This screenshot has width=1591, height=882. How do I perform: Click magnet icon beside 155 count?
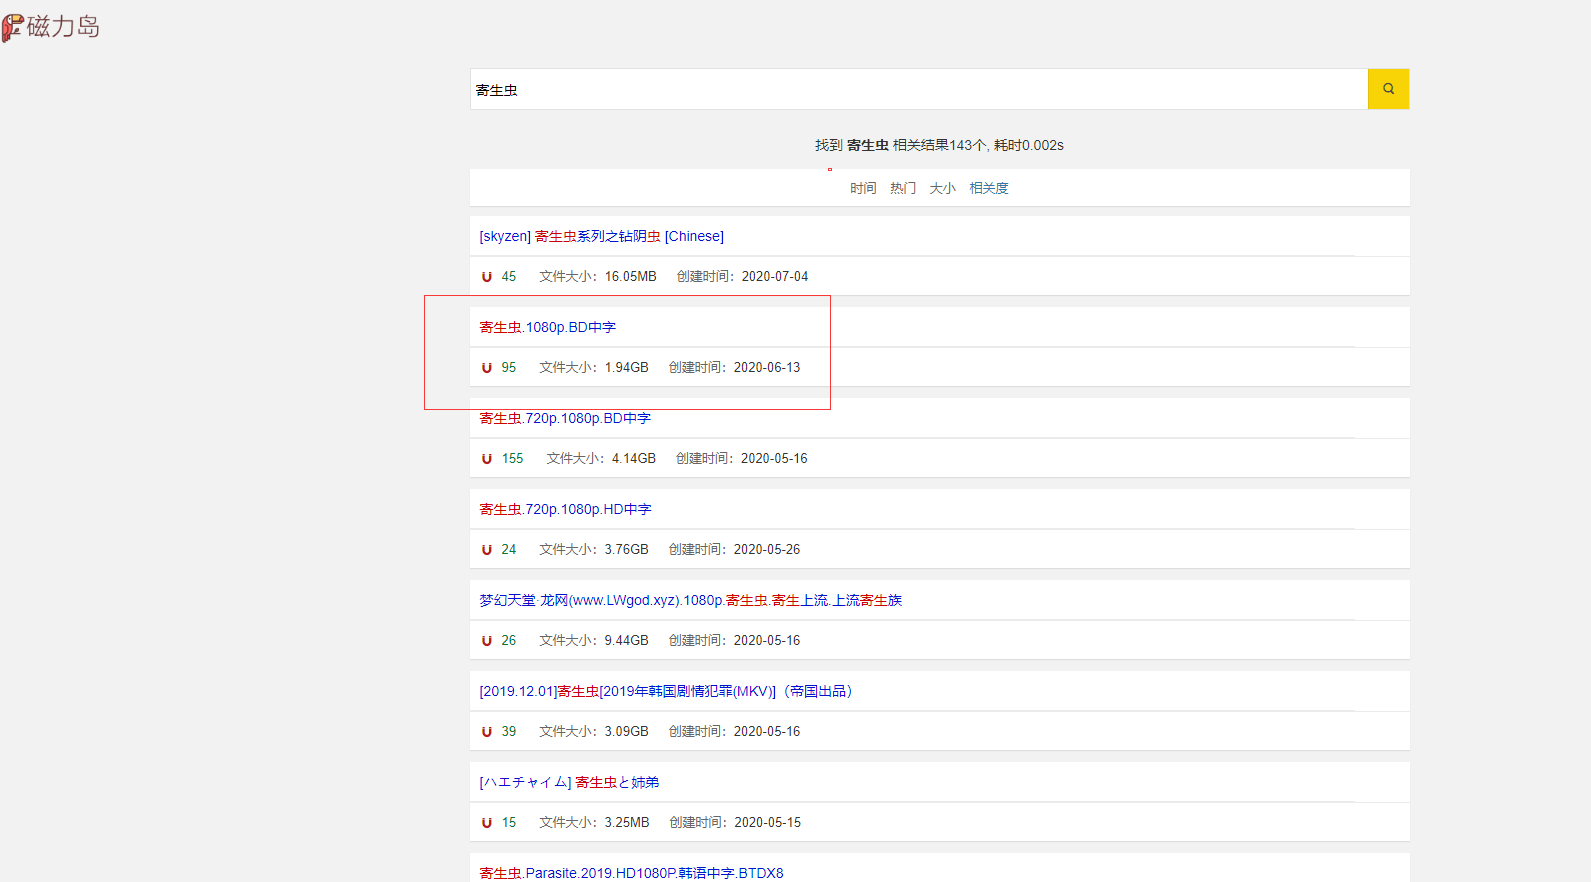point(487,459)
